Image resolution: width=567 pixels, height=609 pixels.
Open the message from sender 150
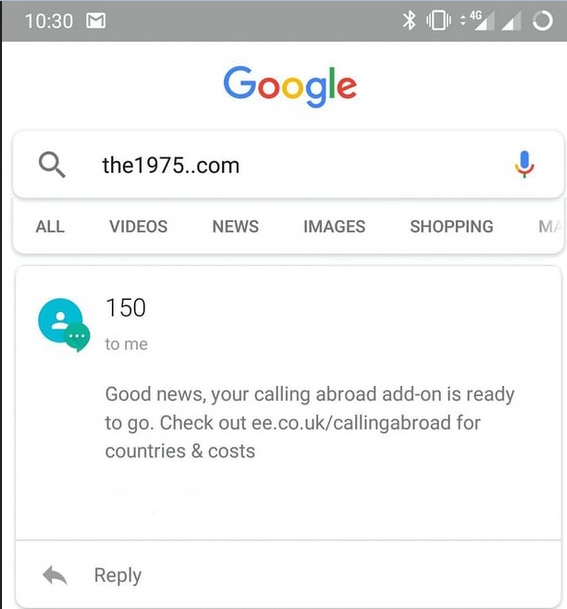point(288,402)
